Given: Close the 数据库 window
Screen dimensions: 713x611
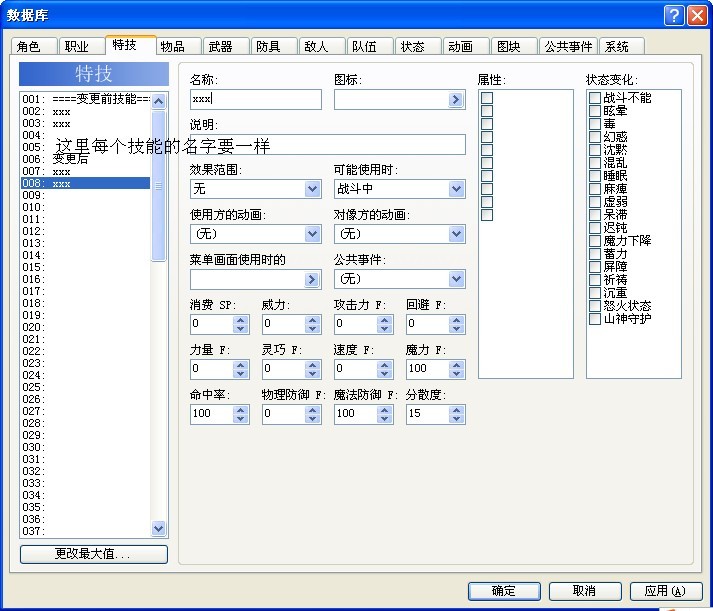Looking at the screenshot, I should (697, 16).
